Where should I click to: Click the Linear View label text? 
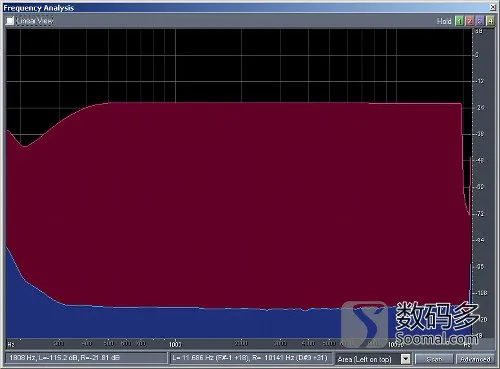tap(34, 21)
